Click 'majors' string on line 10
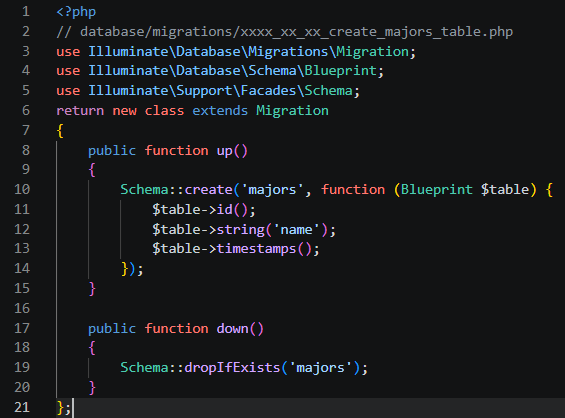 tap(272, 190)
